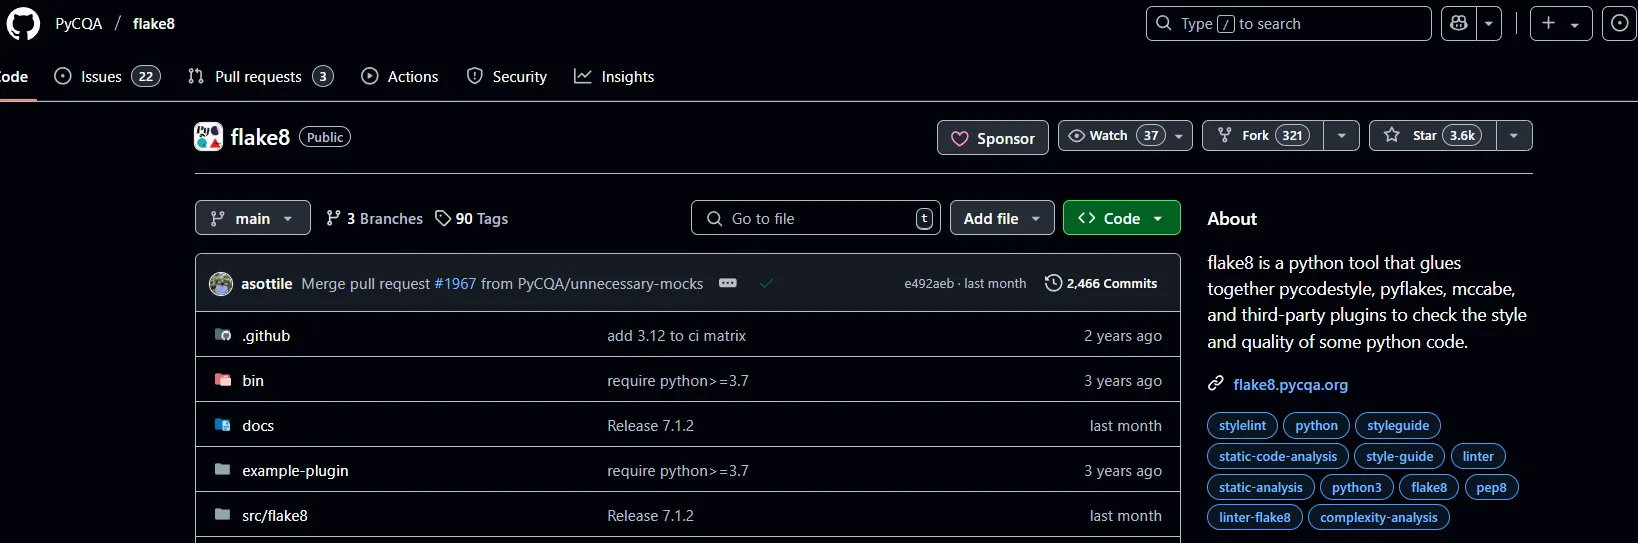Image resolution: width=1638 pixels, height=543 pixels.
Task: Expand the Star lists dropdown arrow
Action: click(x=1514, y=135)
